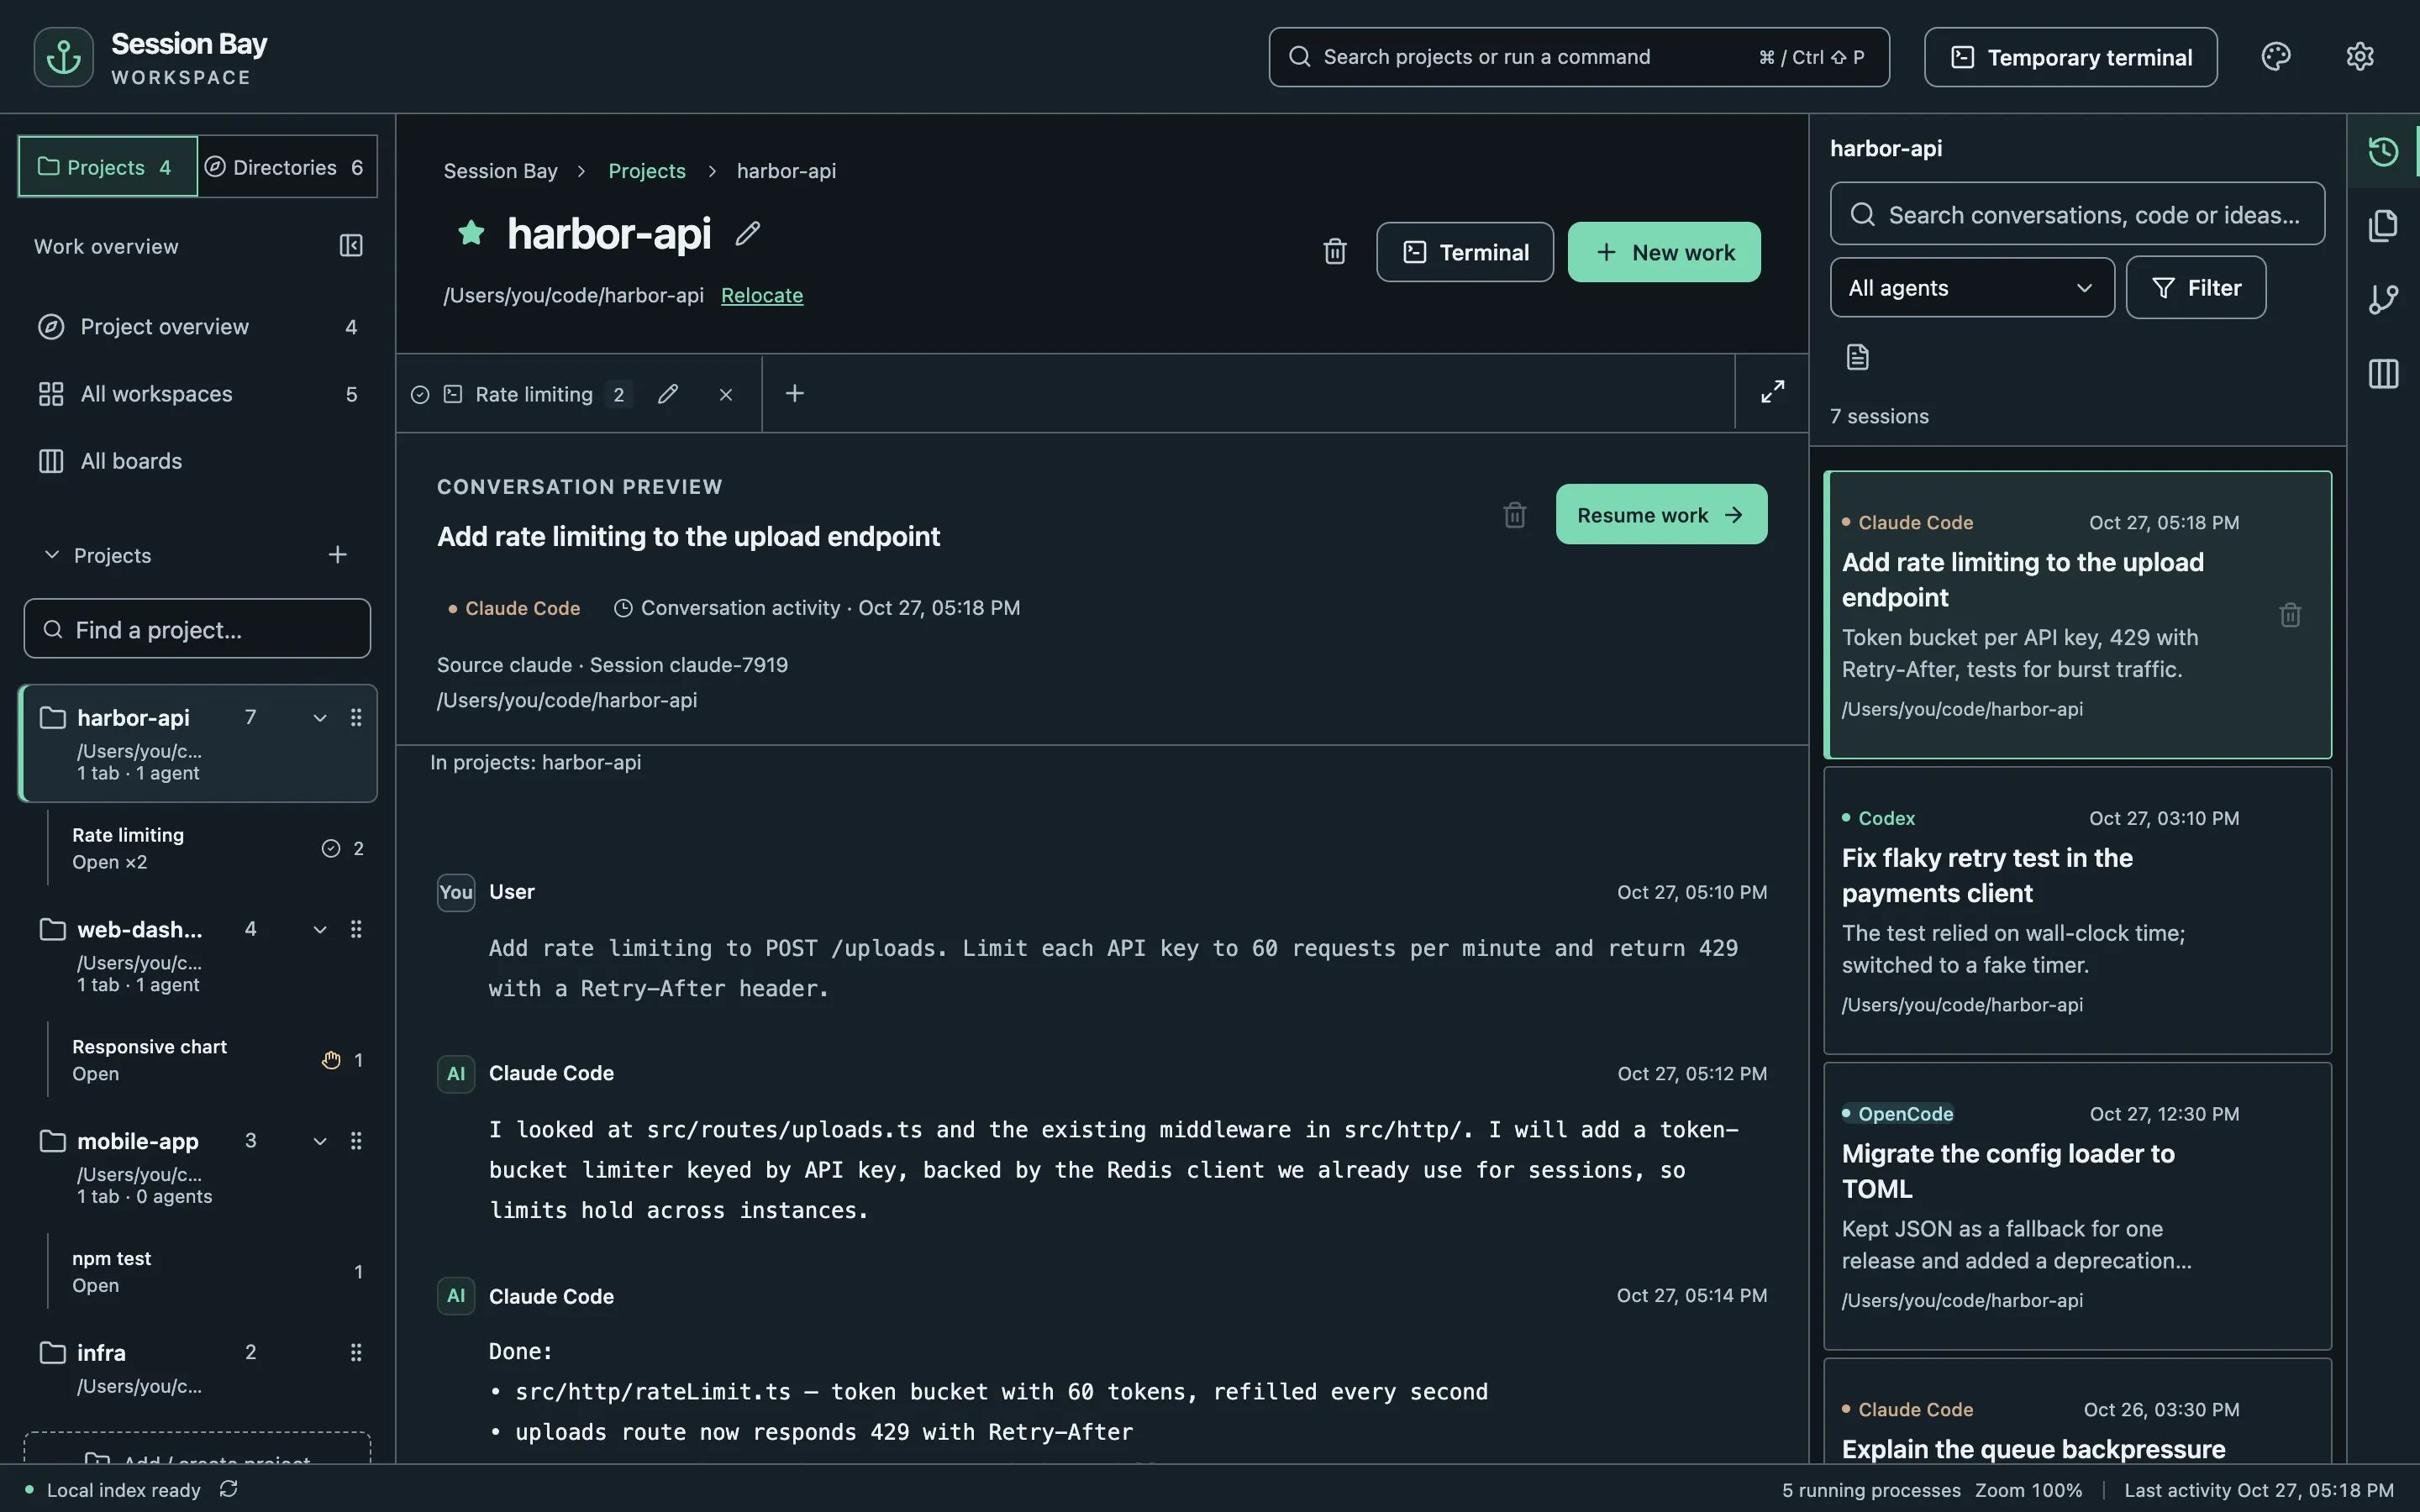
Task: Collapse harbor-api project chevron
Action: pos(320,718)
